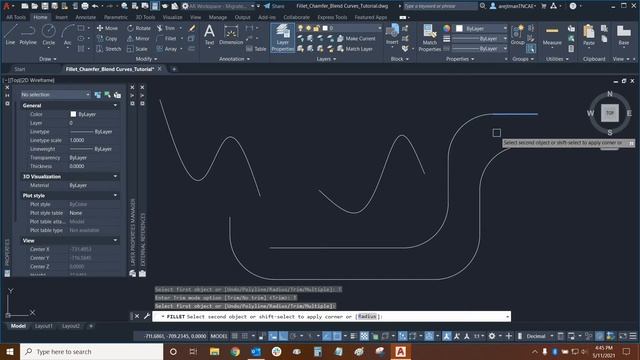Click the Paste tool

(x=589, y=35)
